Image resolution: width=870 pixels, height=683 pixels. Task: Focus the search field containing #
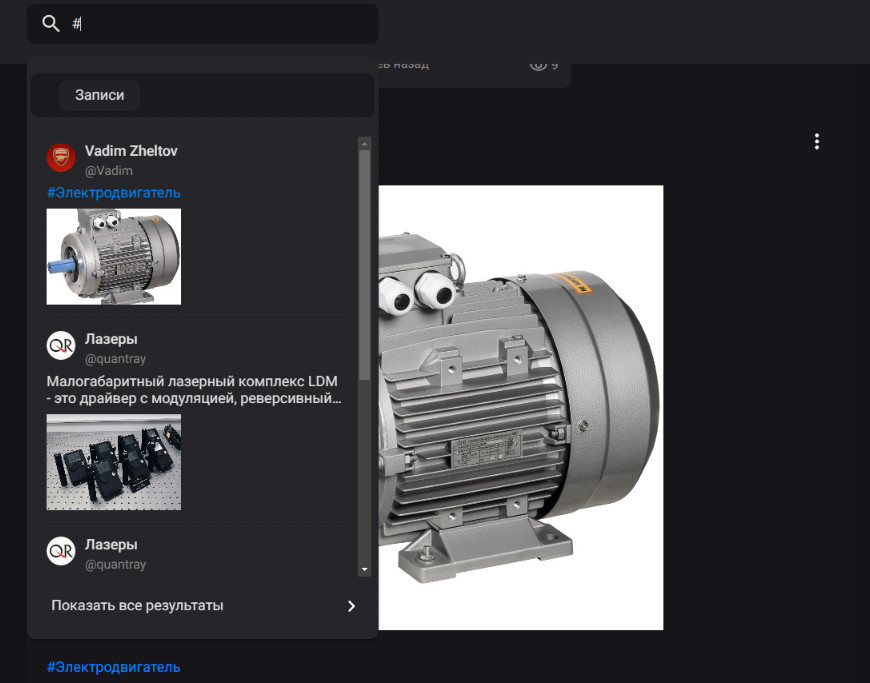click(x=203, y=24)
